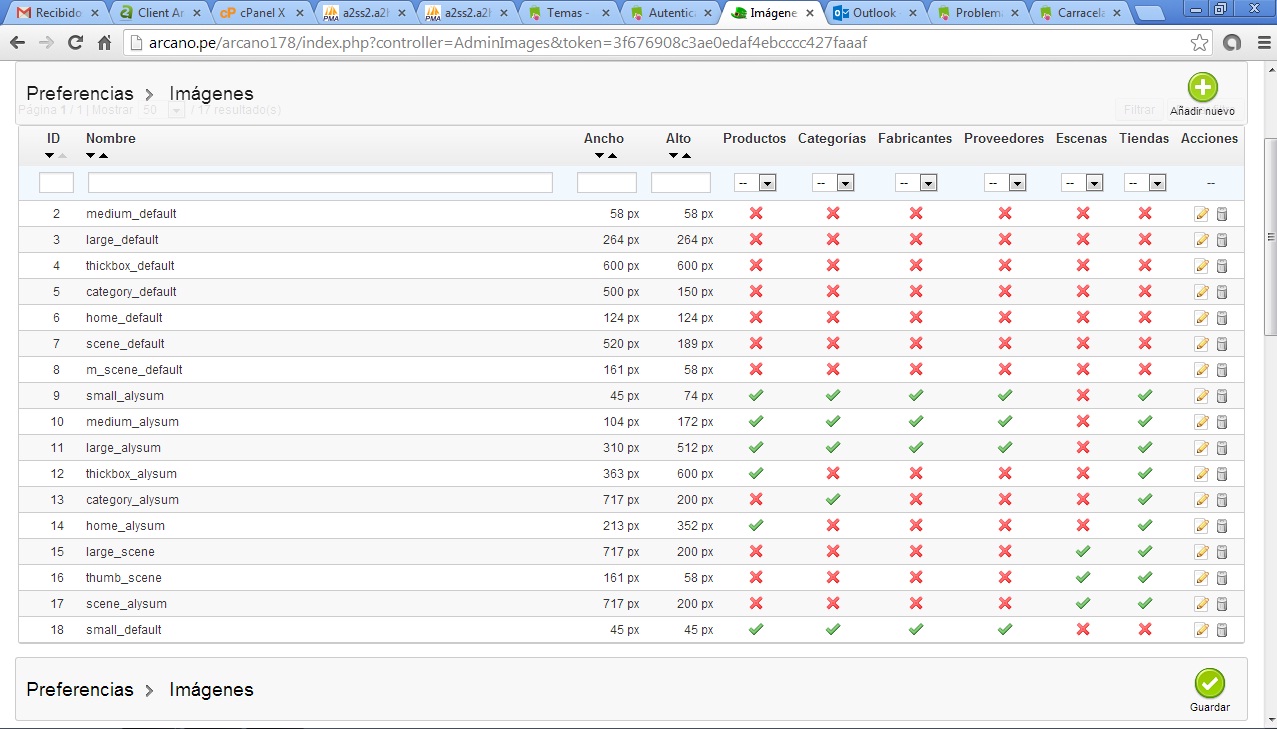1277x729 pixels.
Task: Edit the medium_default image type
Action: 1202,214
